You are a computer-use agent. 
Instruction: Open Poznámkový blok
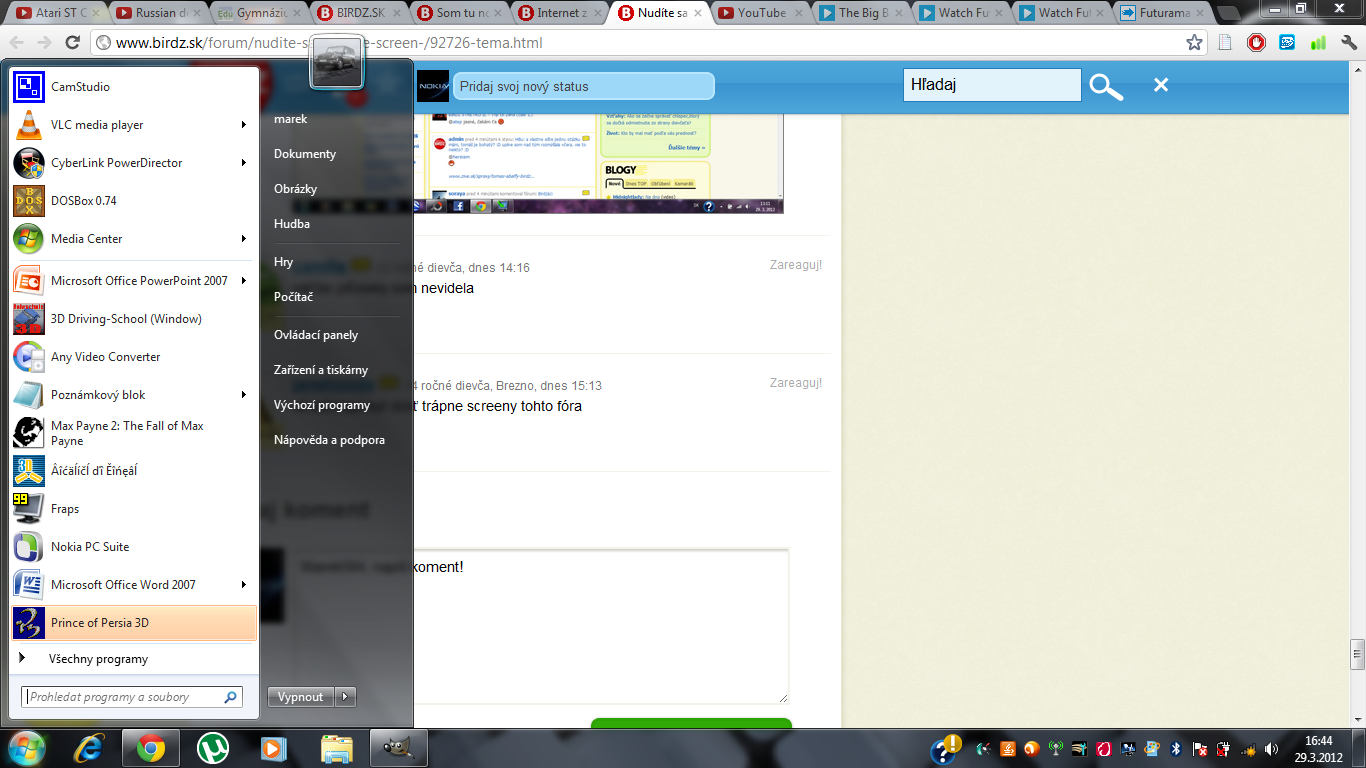coord(134,395)
